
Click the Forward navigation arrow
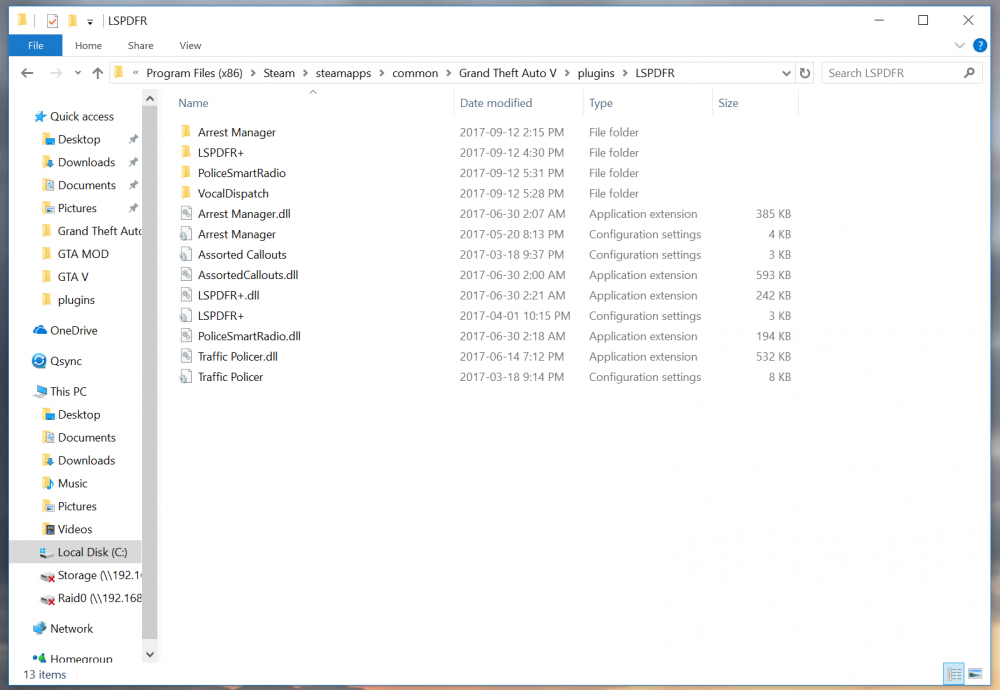tap(56, 73)
